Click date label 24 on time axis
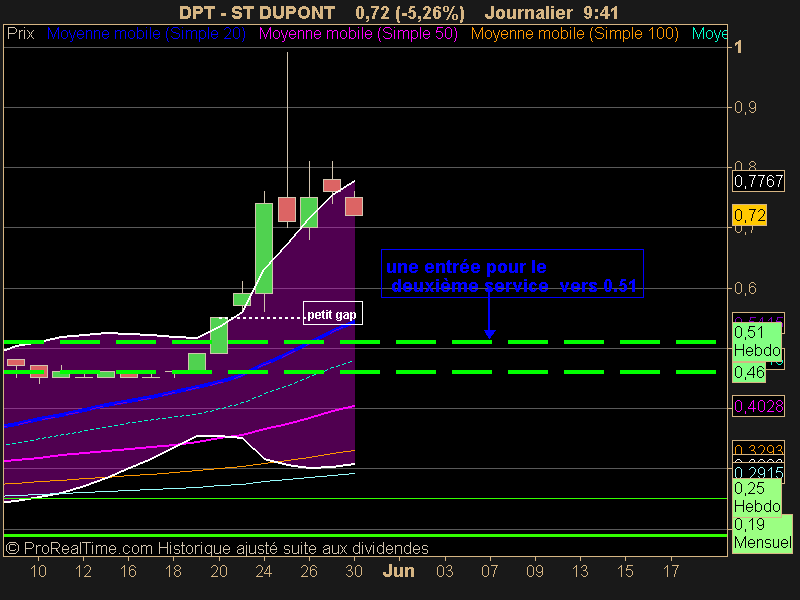800x600 pixels. coord(264,571)
